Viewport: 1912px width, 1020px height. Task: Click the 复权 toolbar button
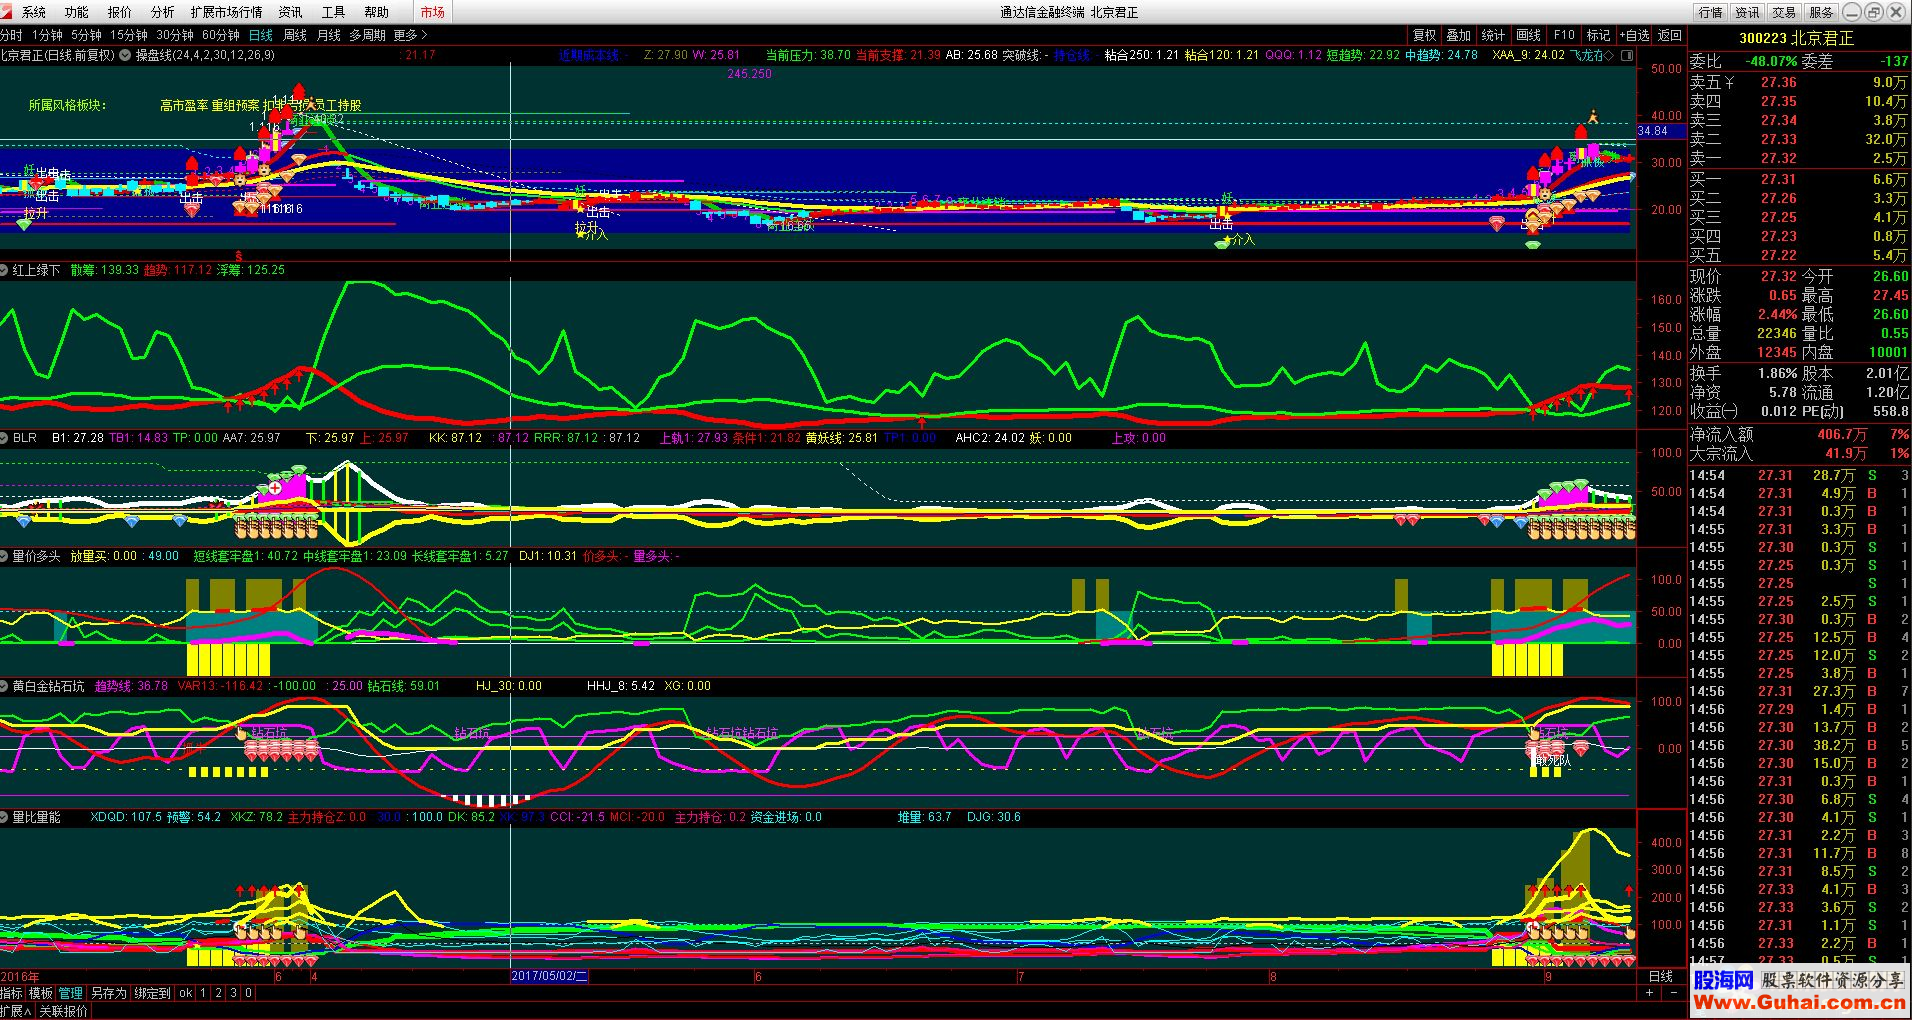tap(1424, 35)
